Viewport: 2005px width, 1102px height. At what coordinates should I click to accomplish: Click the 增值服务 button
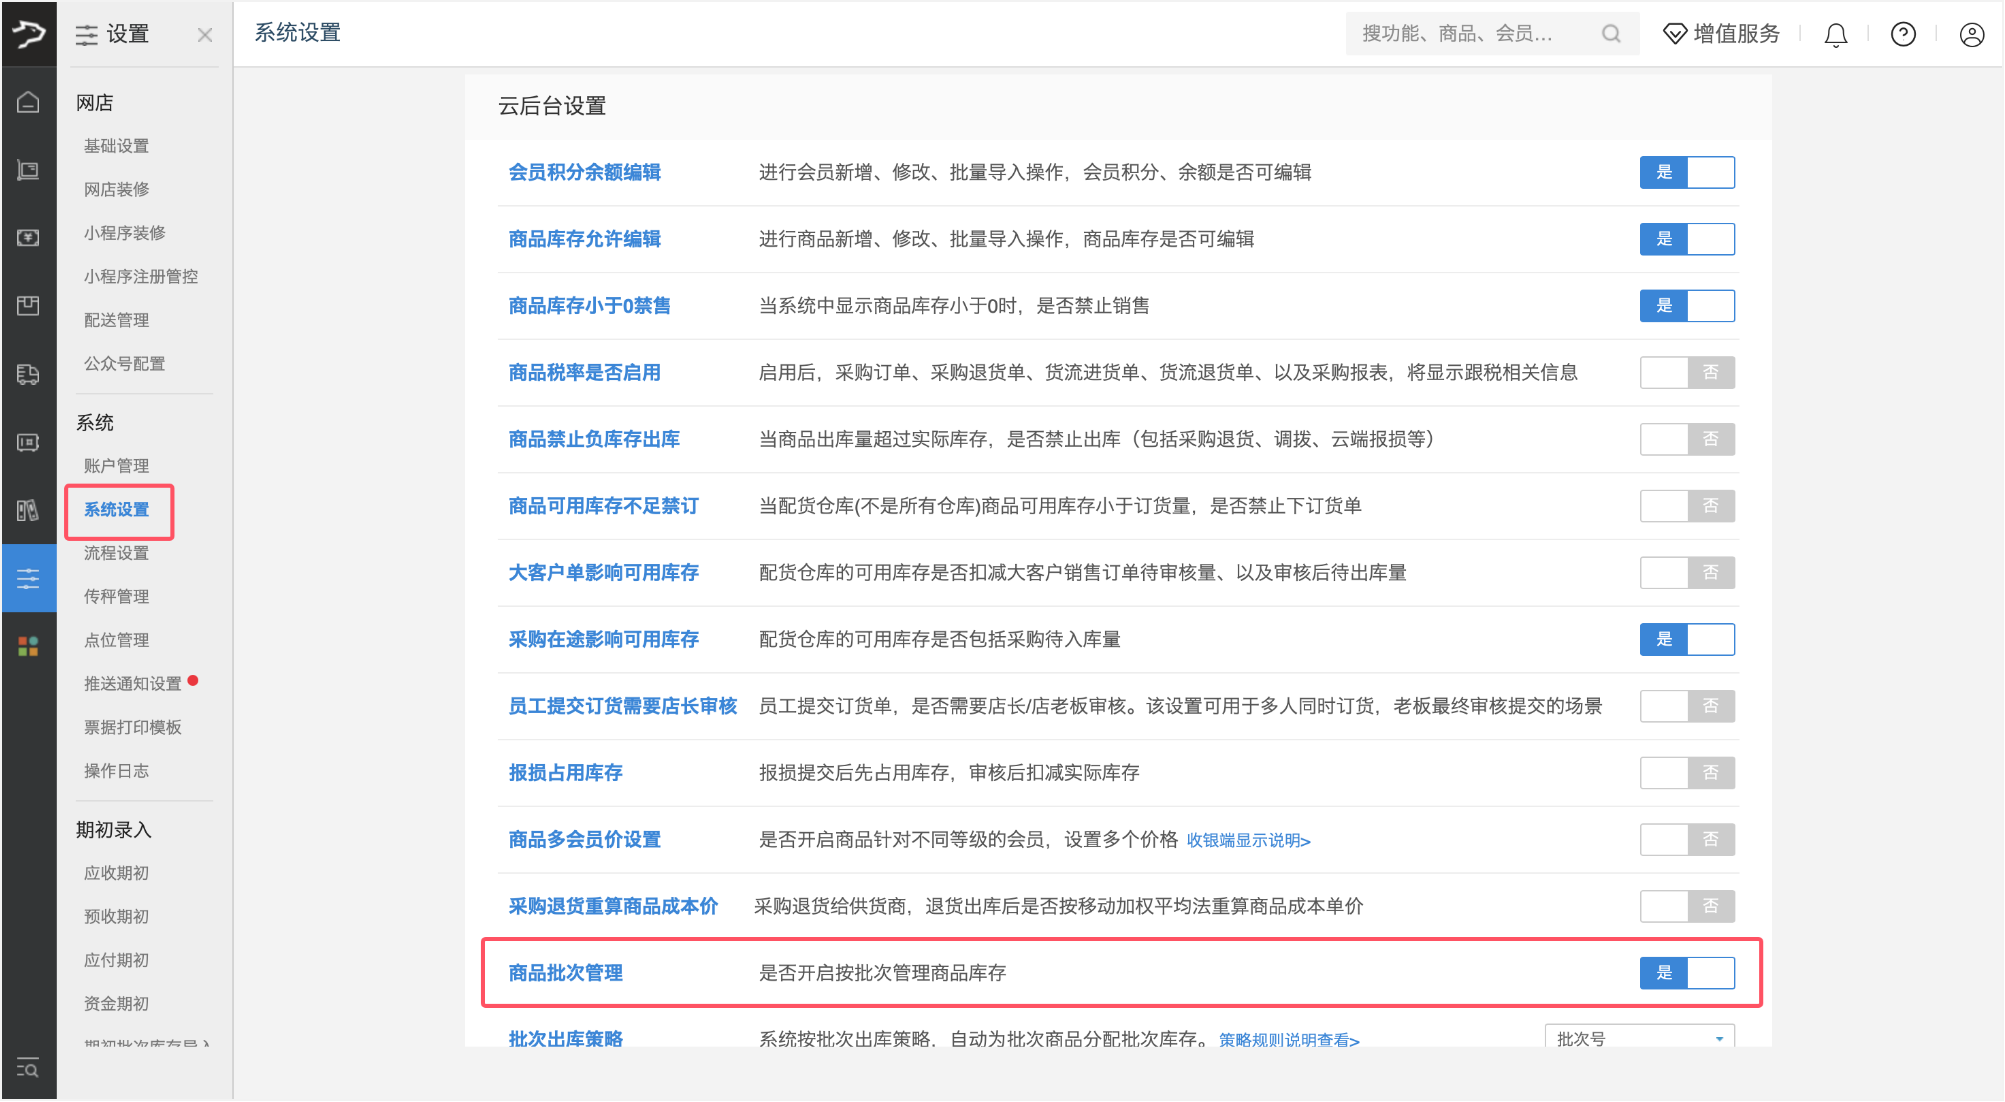[x=1721, y=34]
